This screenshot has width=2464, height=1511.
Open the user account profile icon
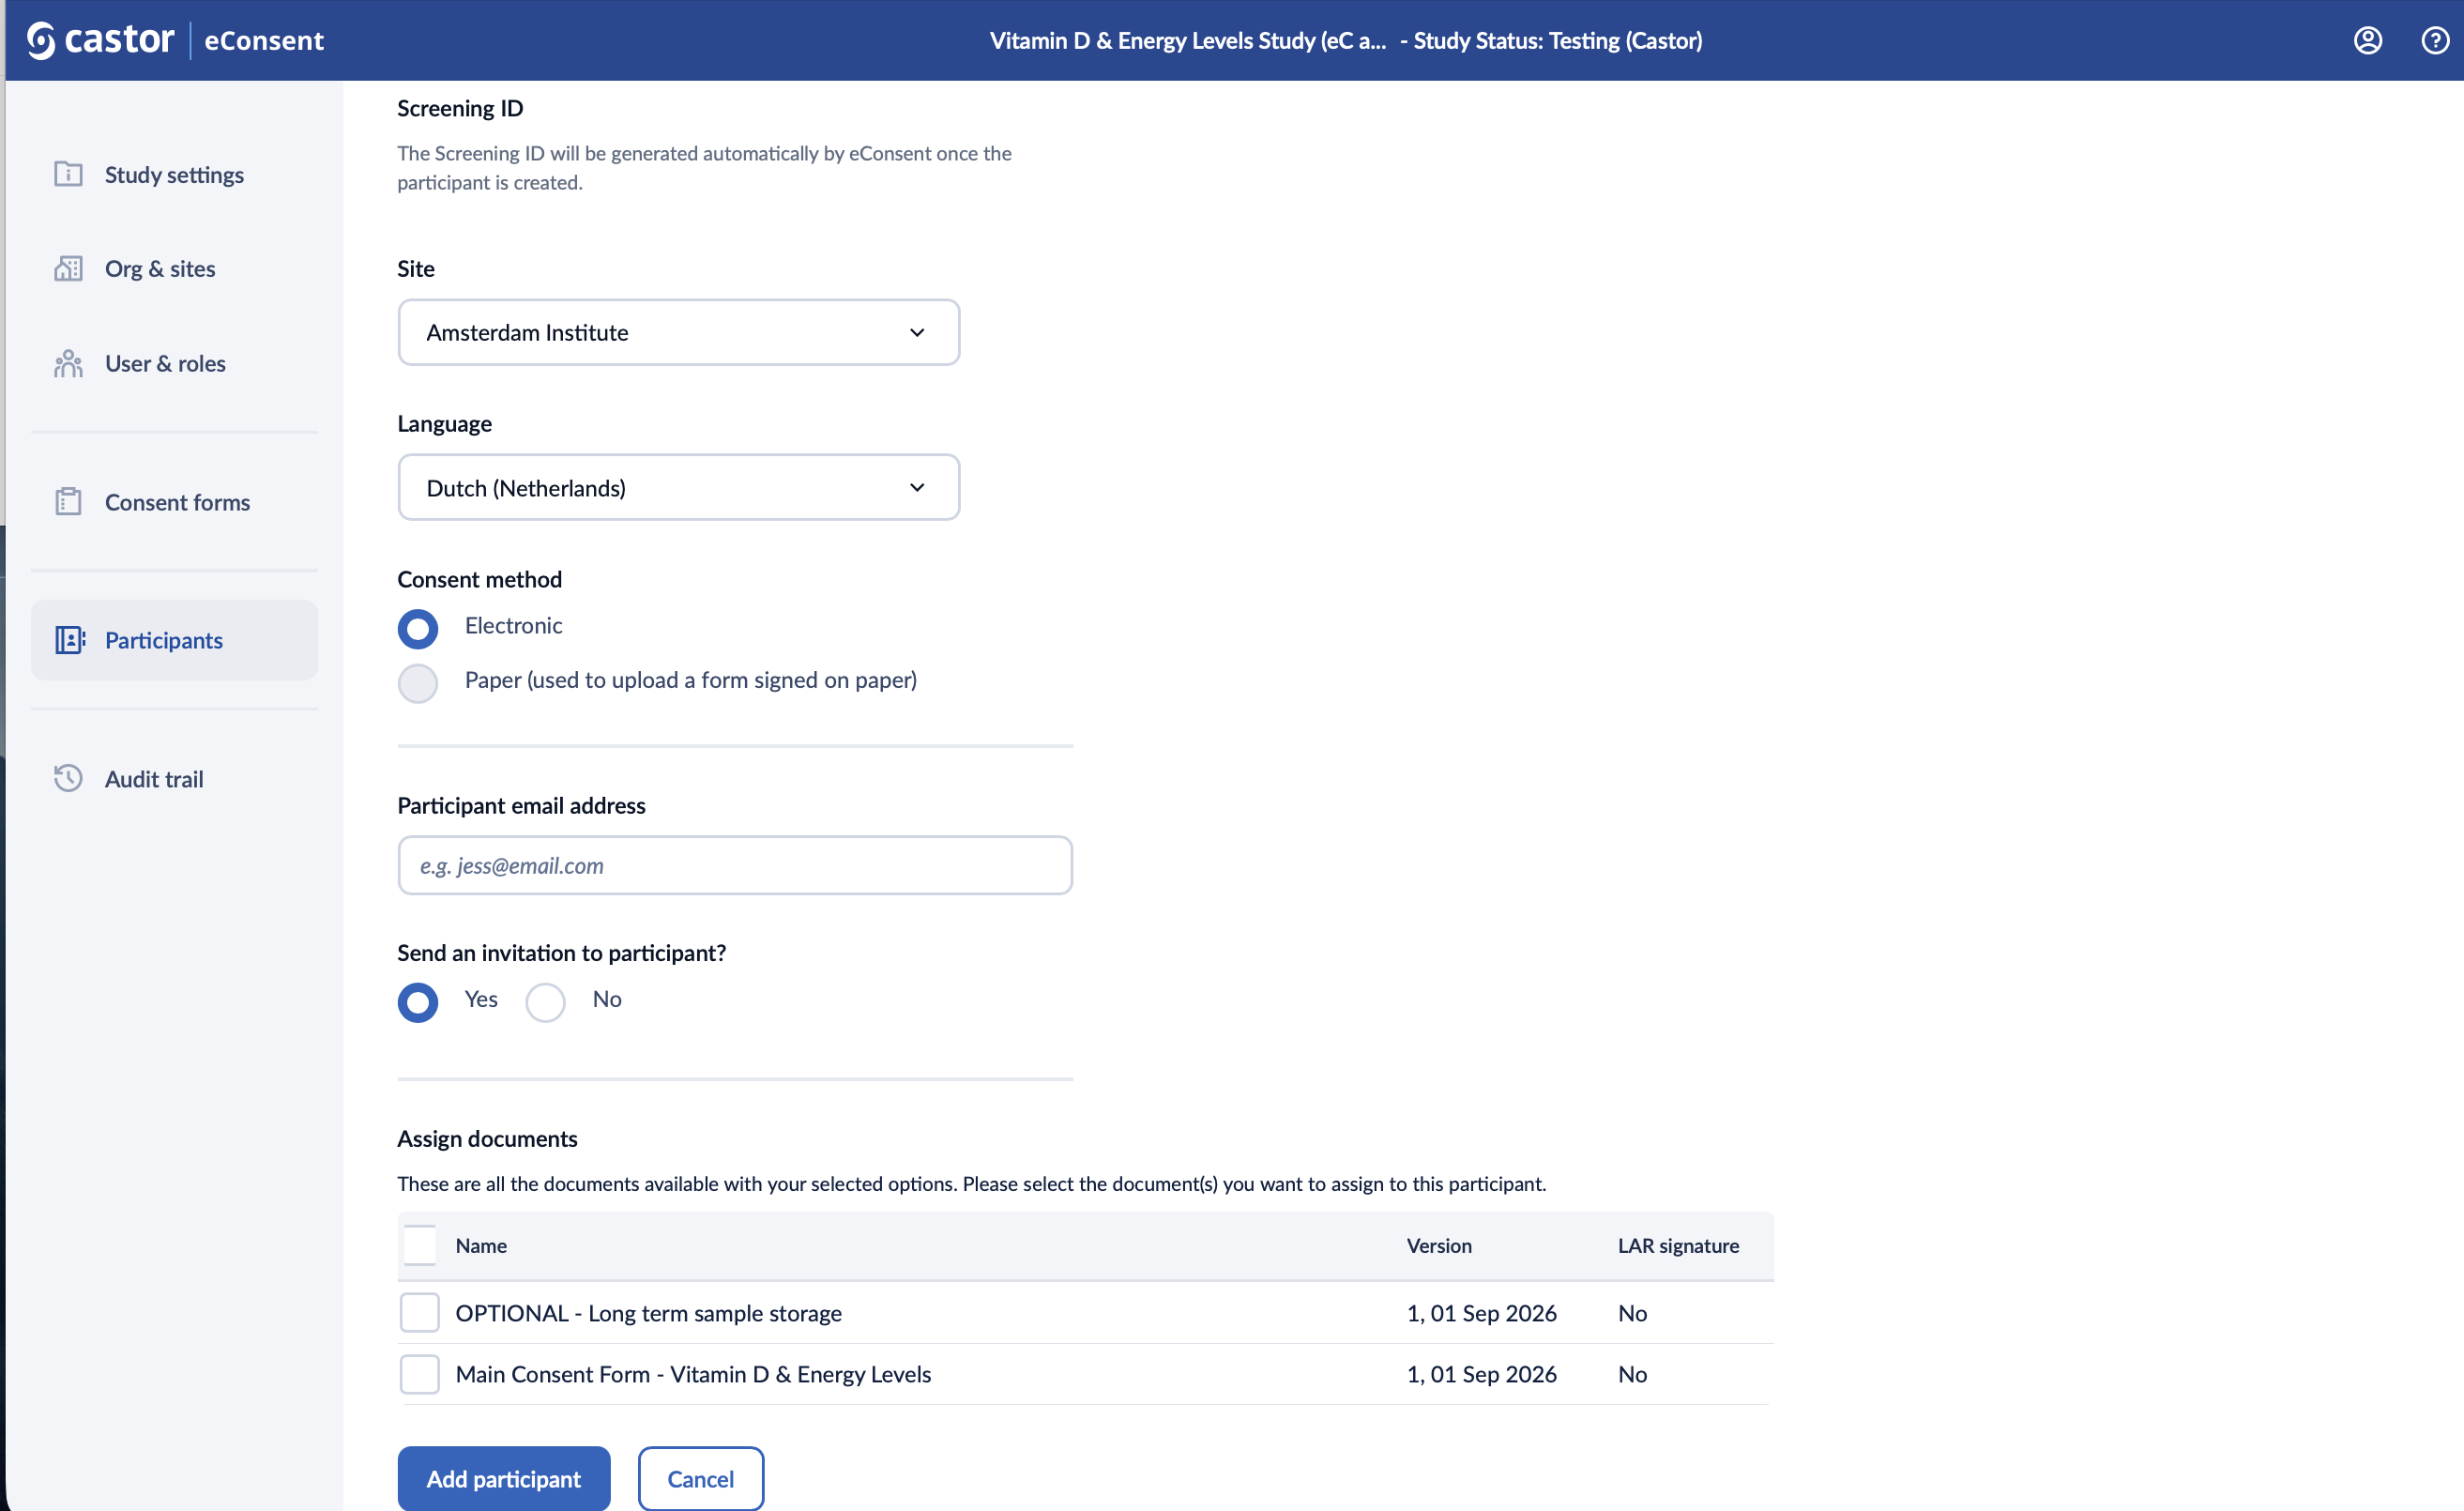2367,40
